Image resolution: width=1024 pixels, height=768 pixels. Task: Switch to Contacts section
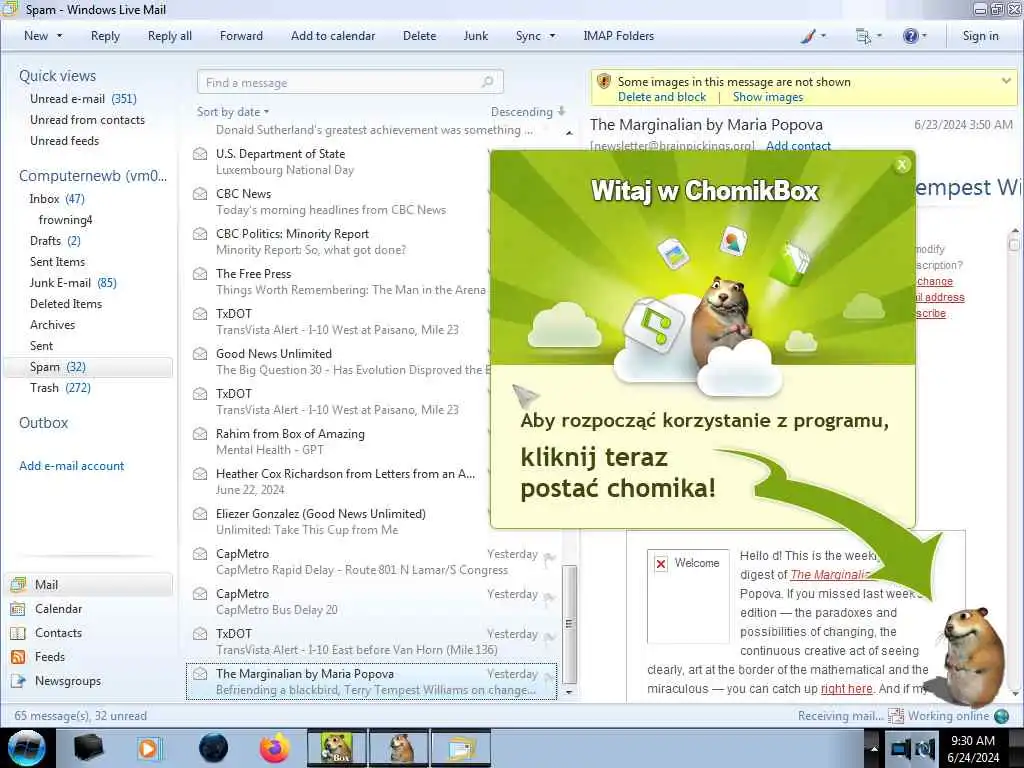(58, 633)
